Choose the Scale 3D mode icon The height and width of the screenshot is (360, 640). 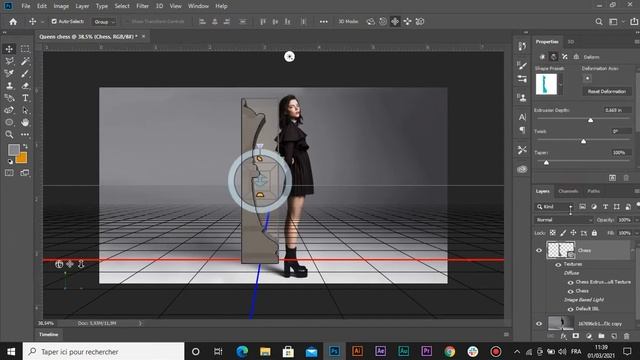tap(420, 22)
